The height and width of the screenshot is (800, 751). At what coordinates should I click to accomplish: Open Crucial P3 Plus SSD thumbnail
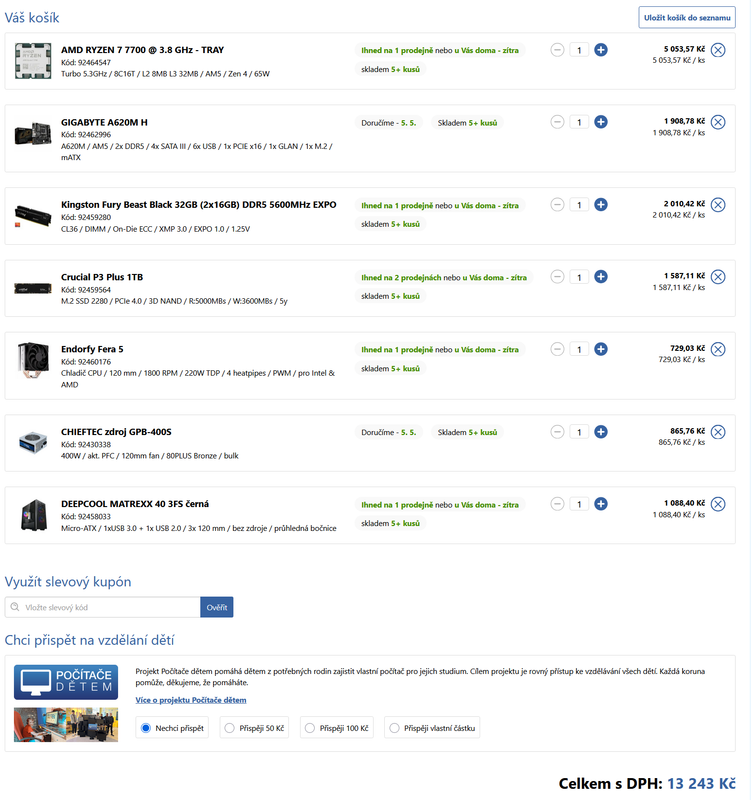(33, 288)
